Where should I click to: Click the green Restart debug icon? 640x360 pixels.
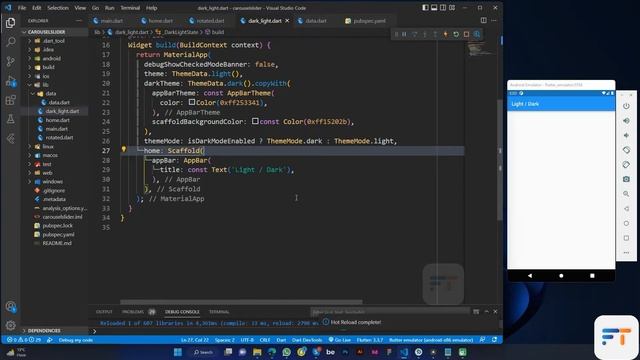tap(456, 34)
